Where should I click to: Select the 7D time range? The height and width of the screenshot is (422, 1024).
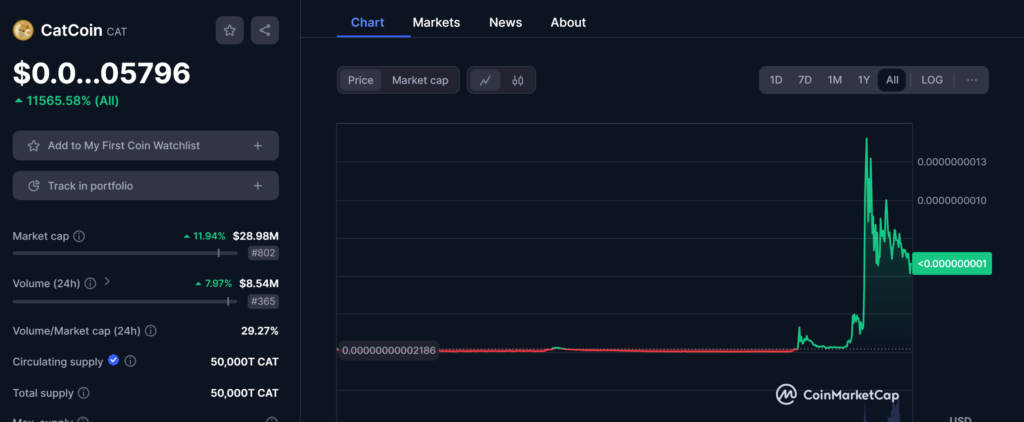pyautogui.click(x=805, y=80)
